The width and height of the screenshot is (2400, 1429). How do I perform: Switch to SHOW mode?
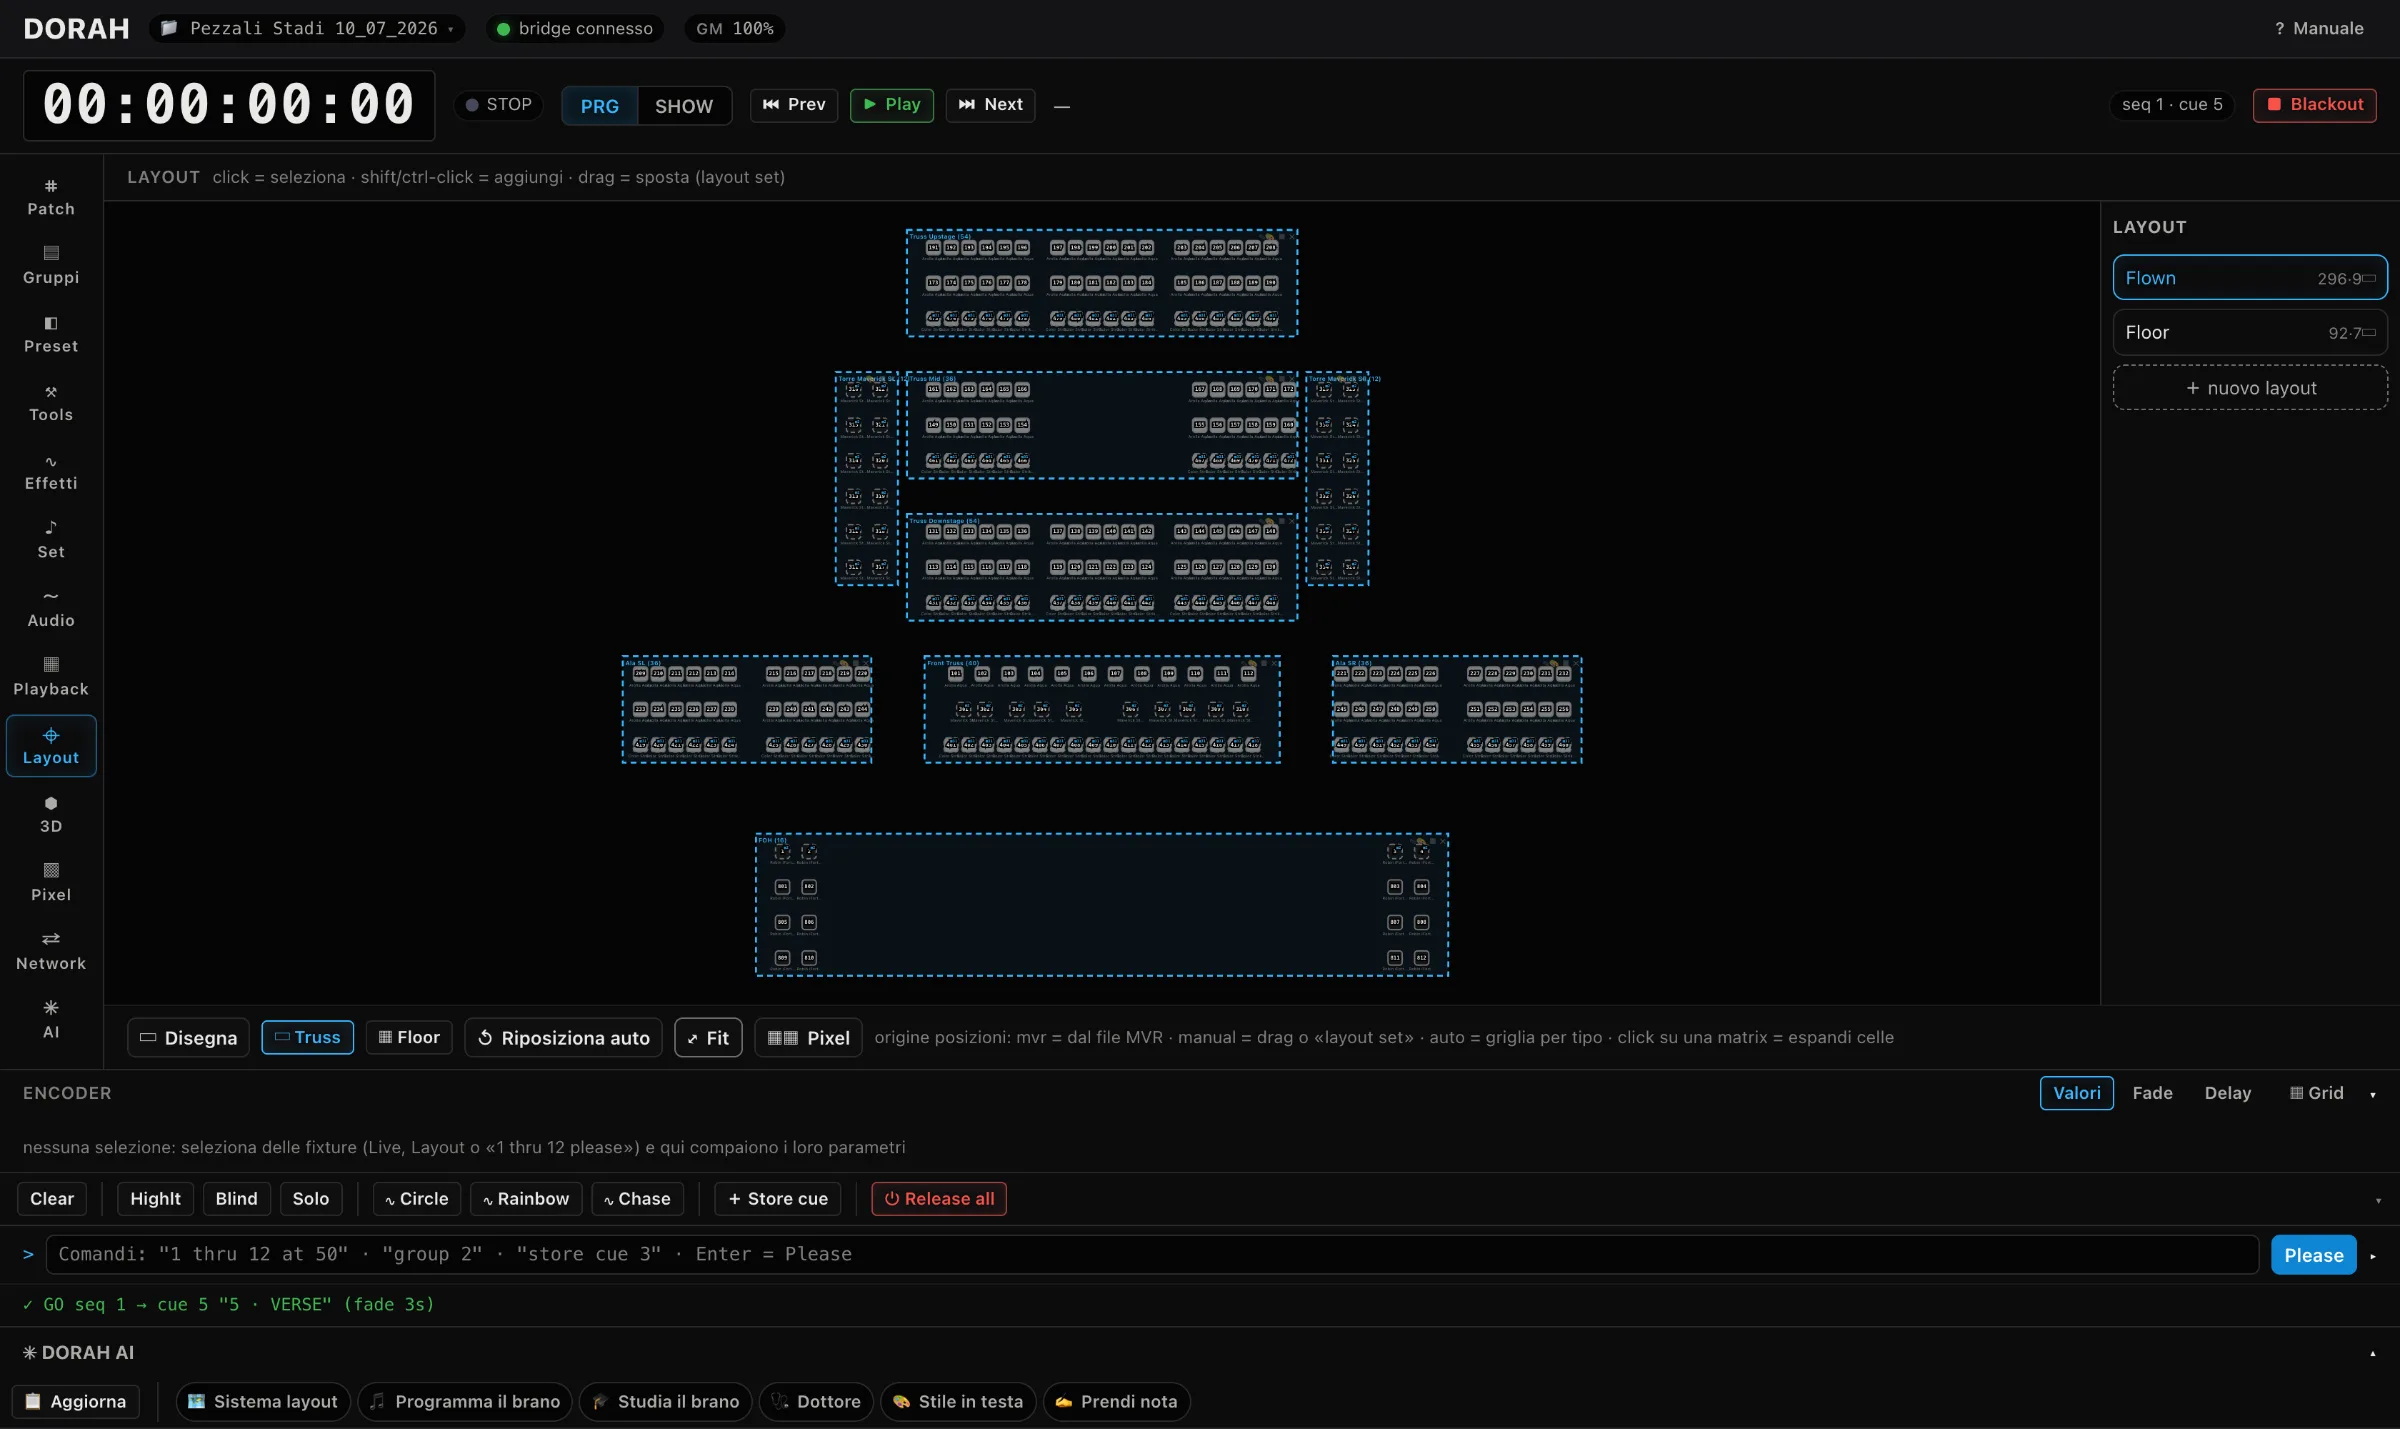tap(684, 106)
